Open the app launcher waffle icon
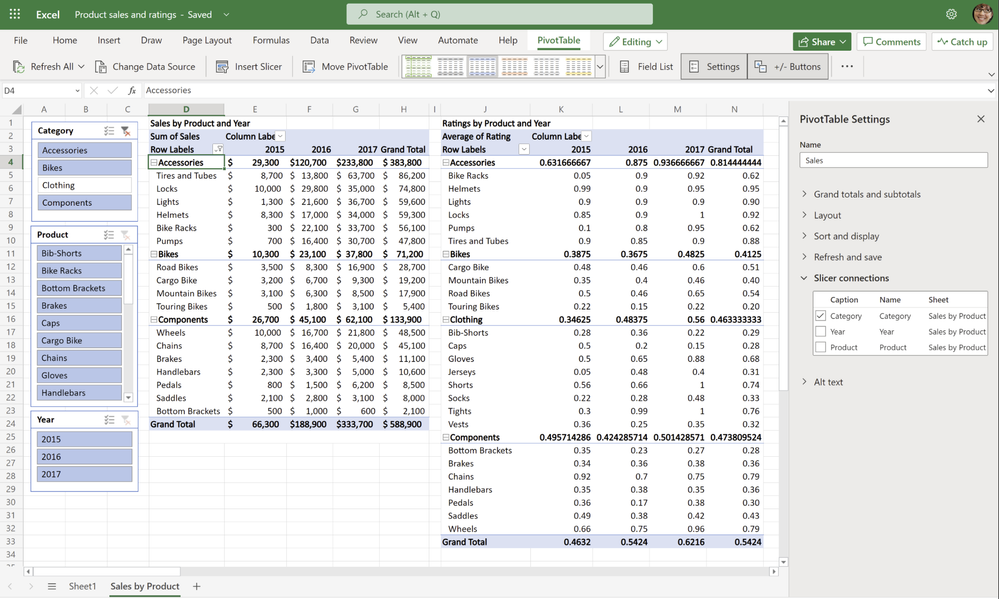The width and height of the screenshot is (999, 599). point(15,15)
